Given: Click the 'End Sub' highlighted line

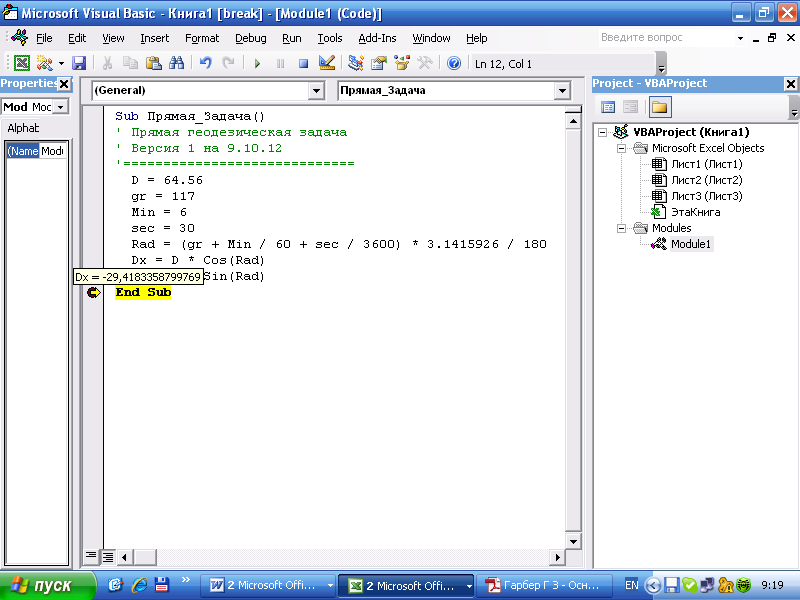Looking at the screenshot, I should click(x=143, y=292).
